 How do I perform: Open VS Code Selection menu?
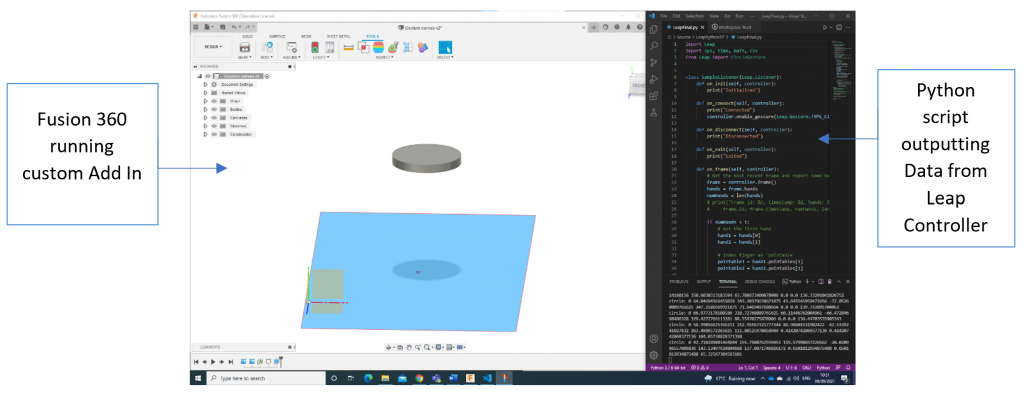[x=694, y=15]
